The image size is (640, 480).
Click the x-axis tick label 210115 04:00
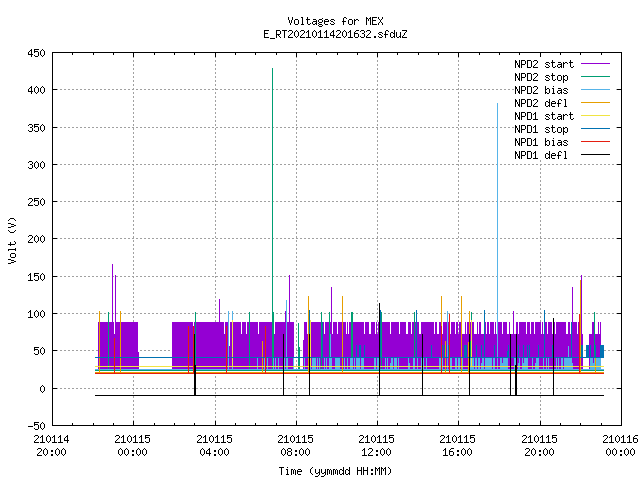214,446
